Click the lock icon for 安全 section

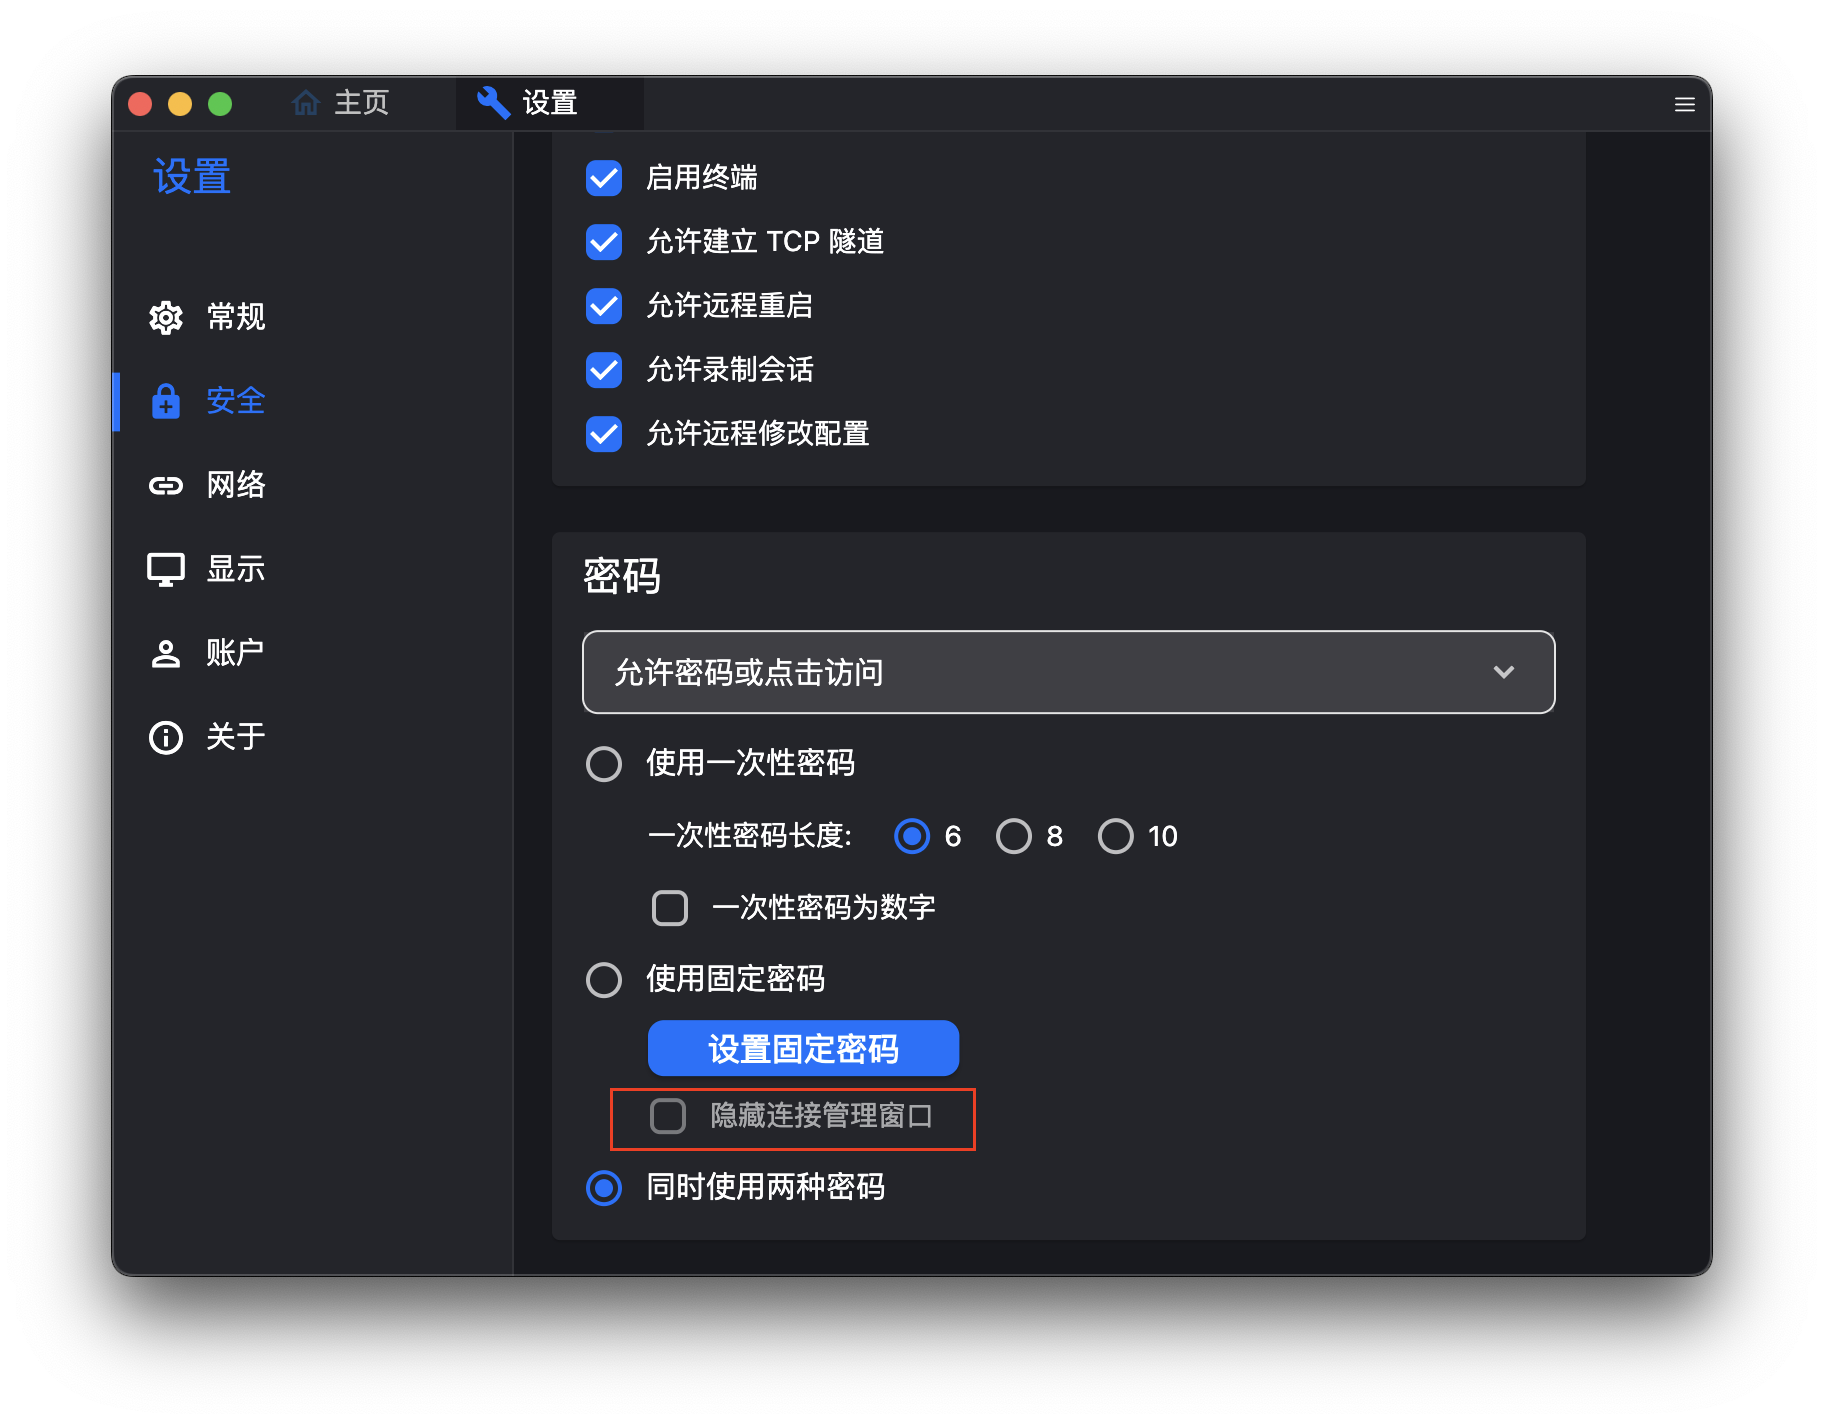tap(166, 401)
